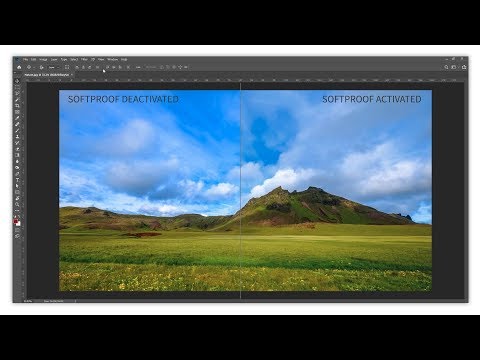Select the Path Selection tool
Screen dimensions: 480x360
(x=17, y=186)
